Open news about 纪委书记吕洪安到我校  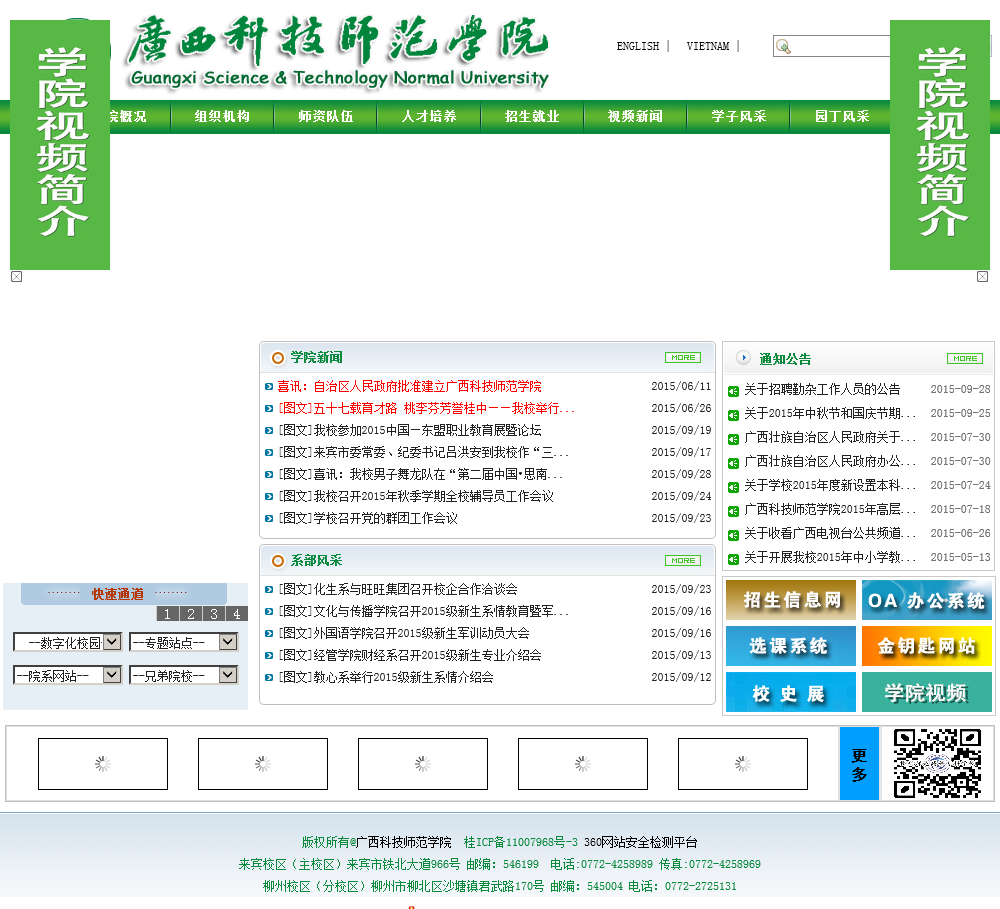(423, 452)
